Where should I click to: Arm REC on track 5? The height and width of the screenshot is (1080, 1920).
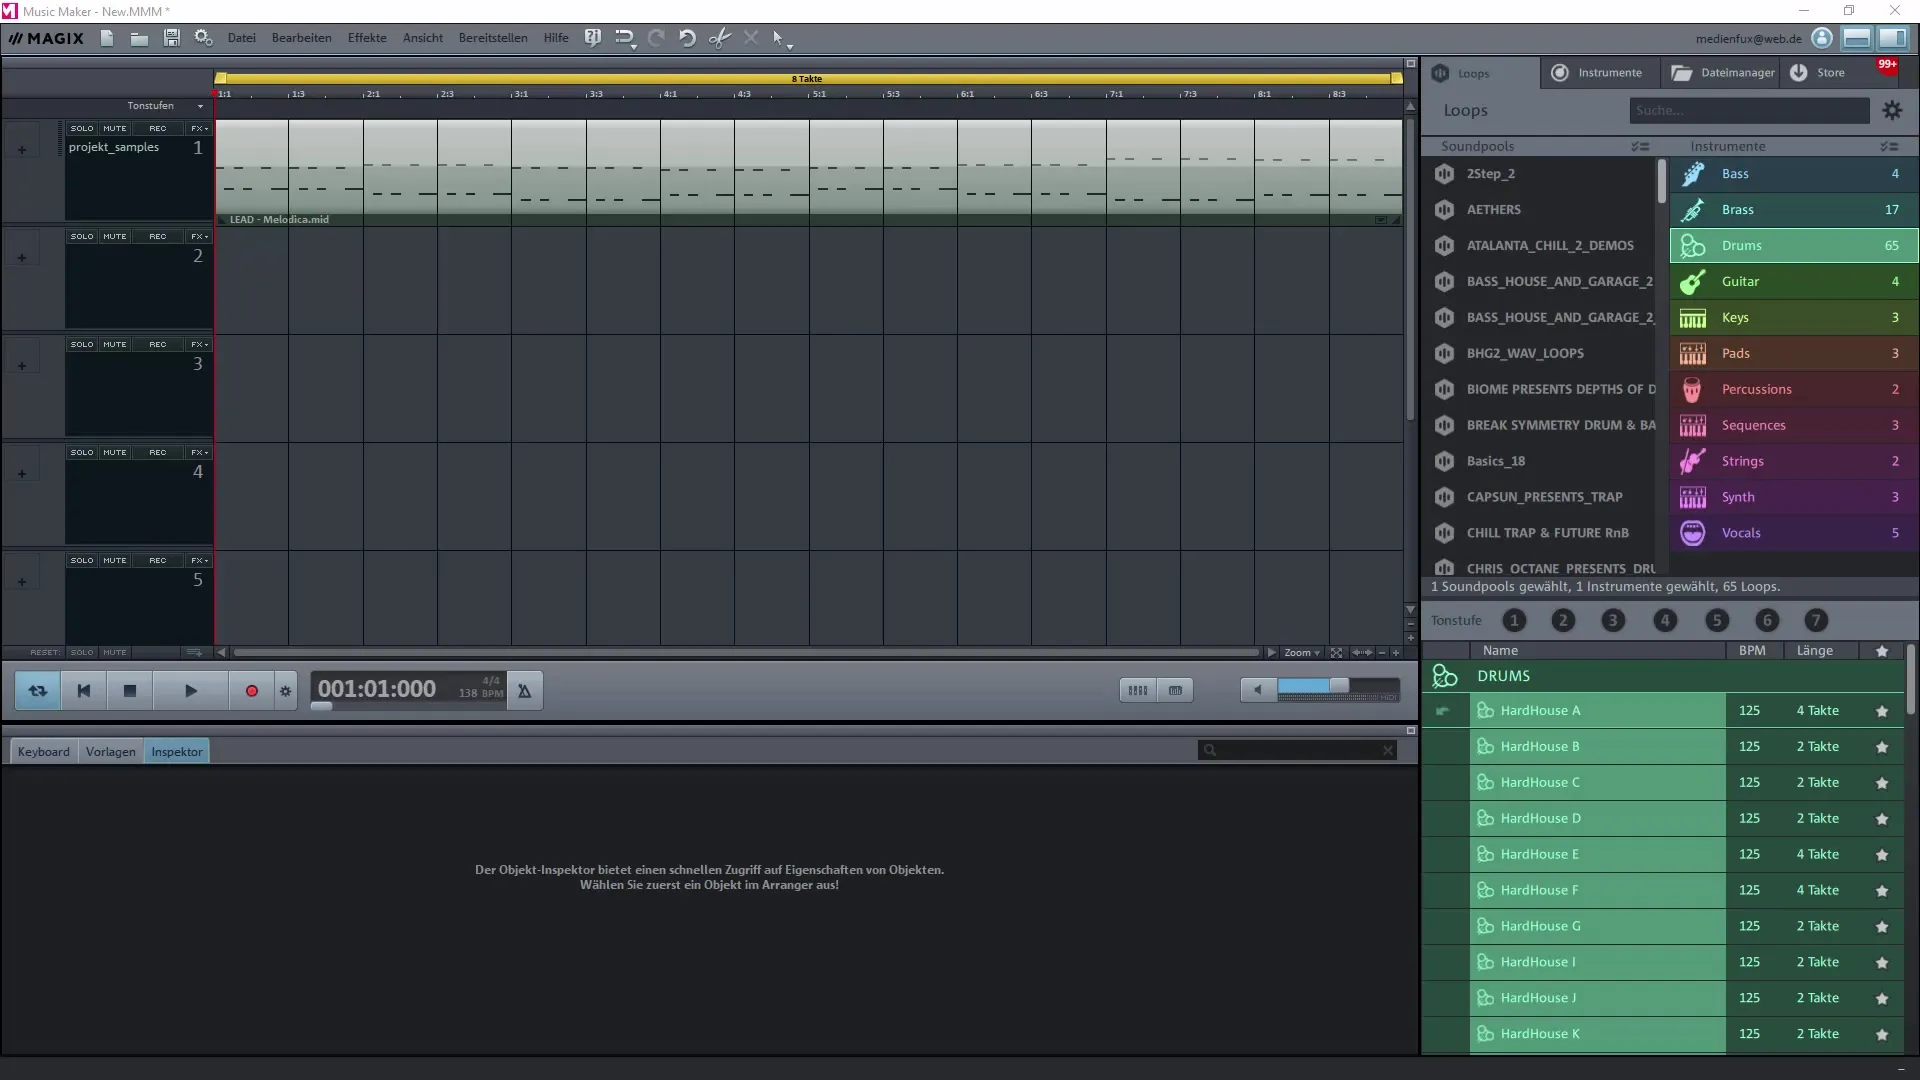(158, 561)
